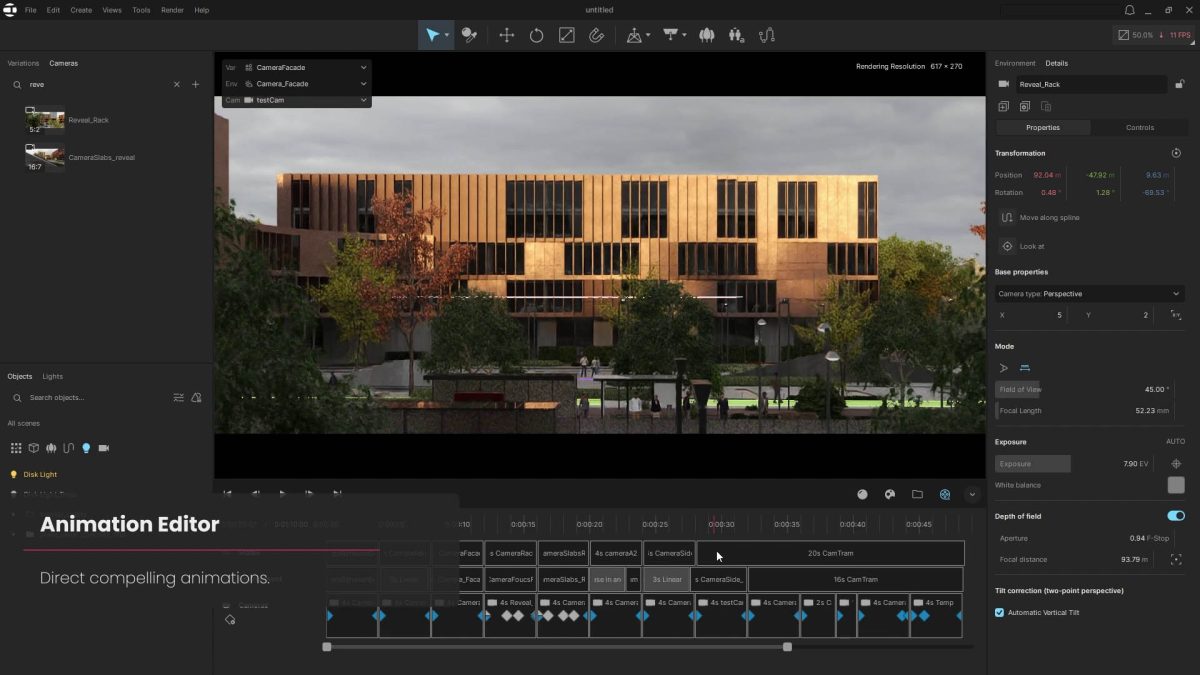Click the camera filter icon in Objects panel
Image resolution: width=1200 pixels, height=675 pixels.
point(102,448)
